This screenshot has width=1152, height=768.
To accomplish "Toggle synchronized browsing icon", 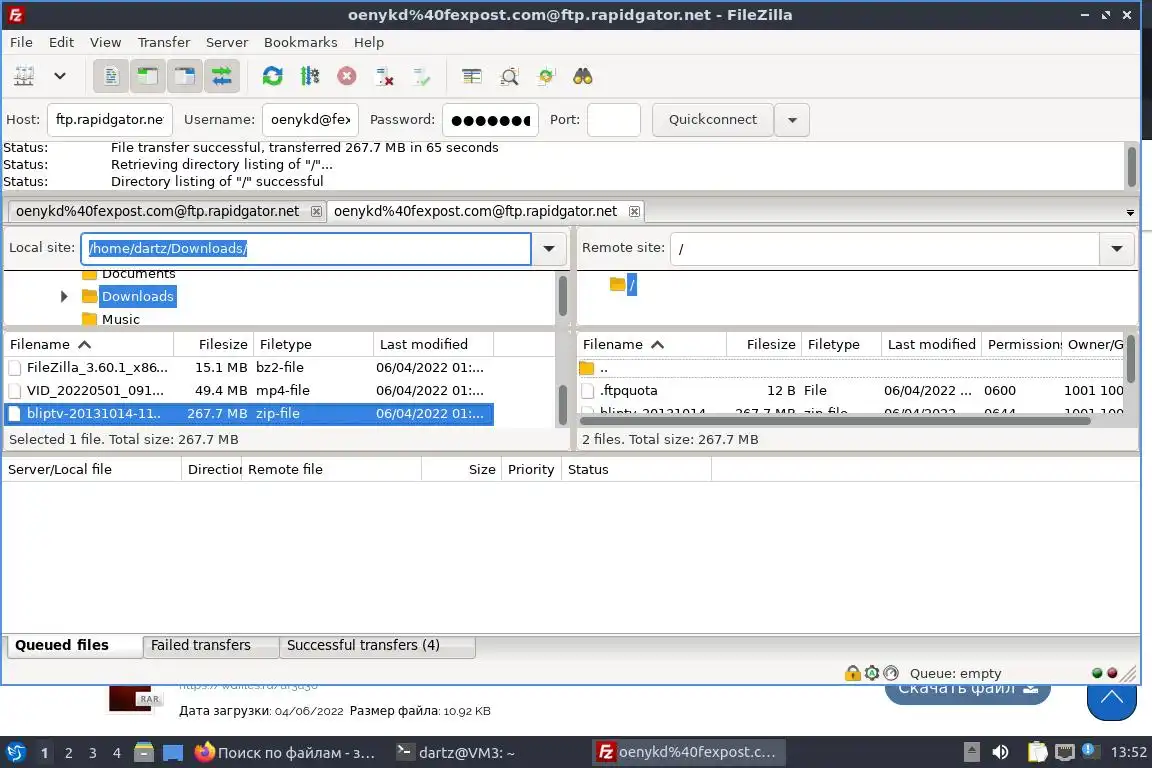I will click(546, 76).
